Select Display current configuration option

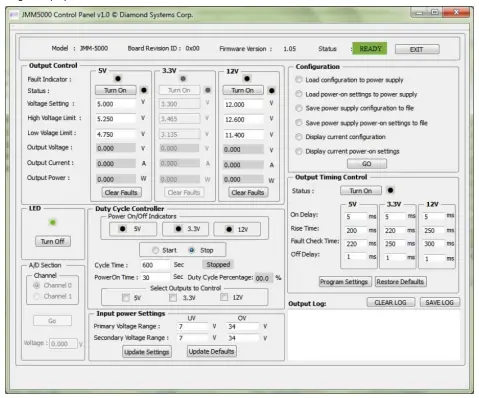299,137
